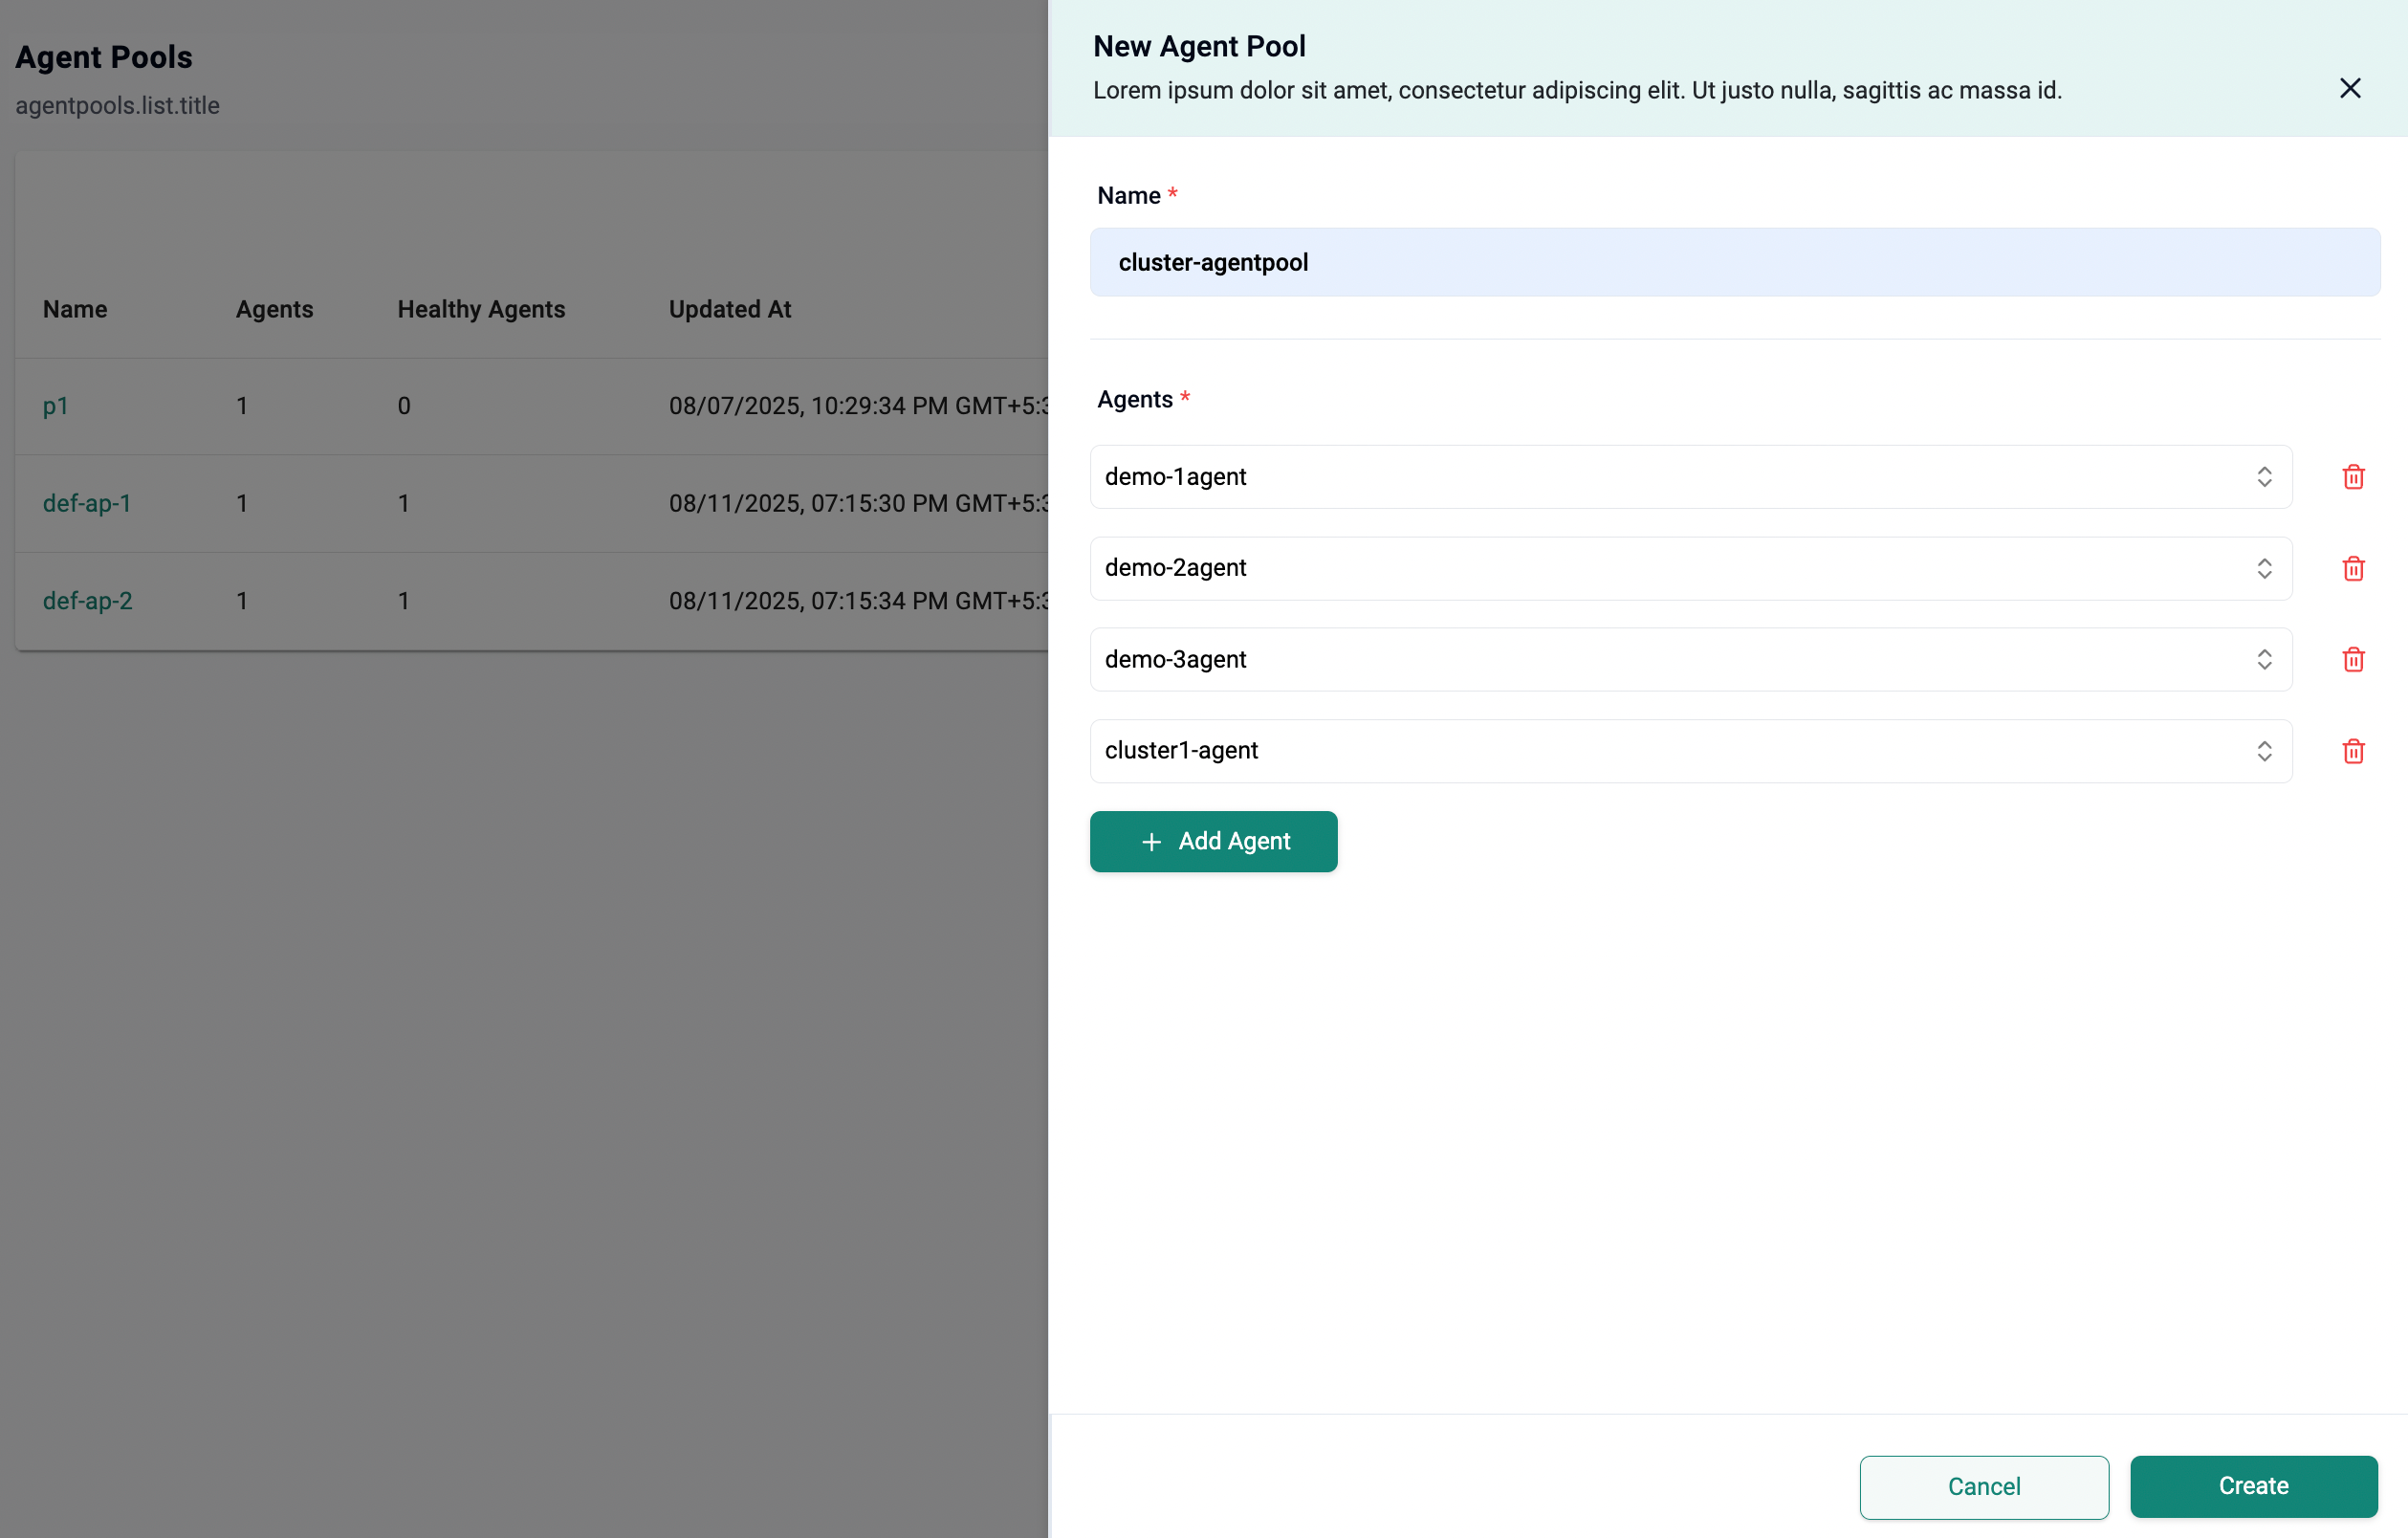
Task: Open the demo-3agent agent picker
Action: pyautogui.click(x=2265, y=659)
